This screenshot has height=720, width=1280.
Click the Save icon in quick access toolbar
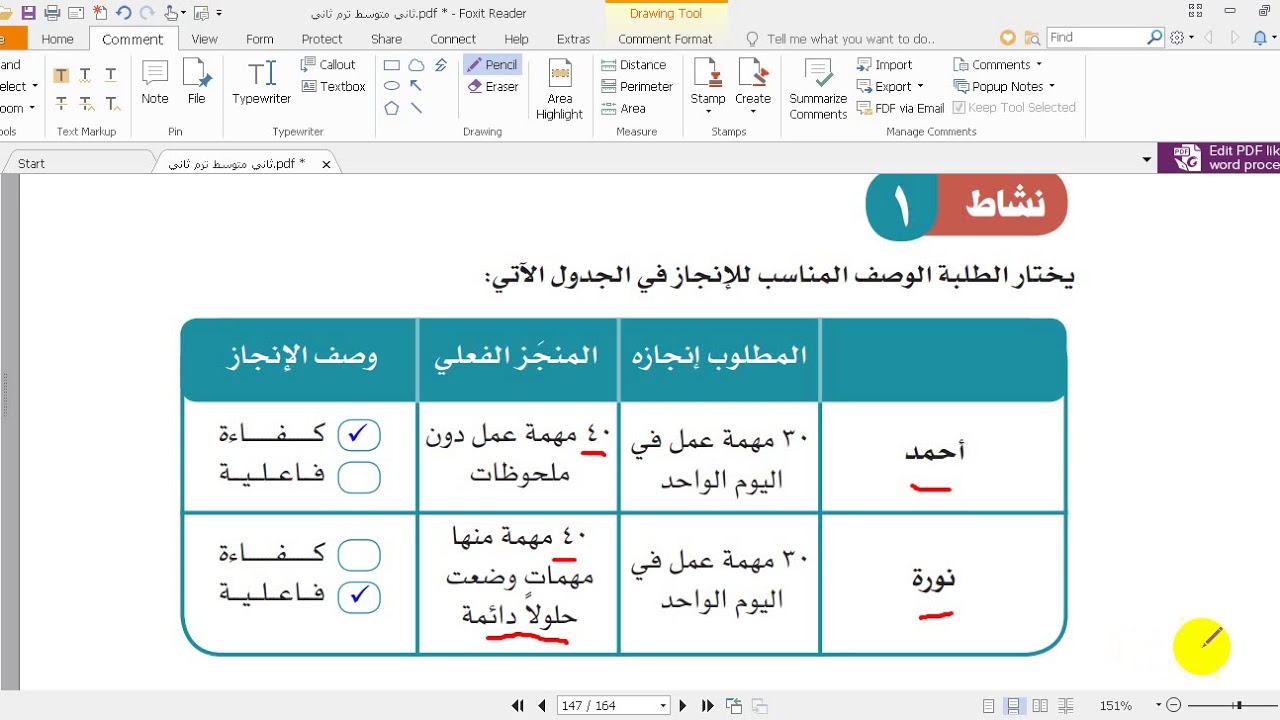[x=28, y=13]
